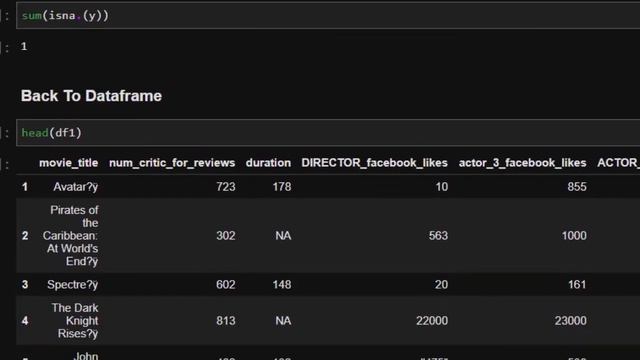Click the num_critic_for_reviews column header

[x=172, y=163]
